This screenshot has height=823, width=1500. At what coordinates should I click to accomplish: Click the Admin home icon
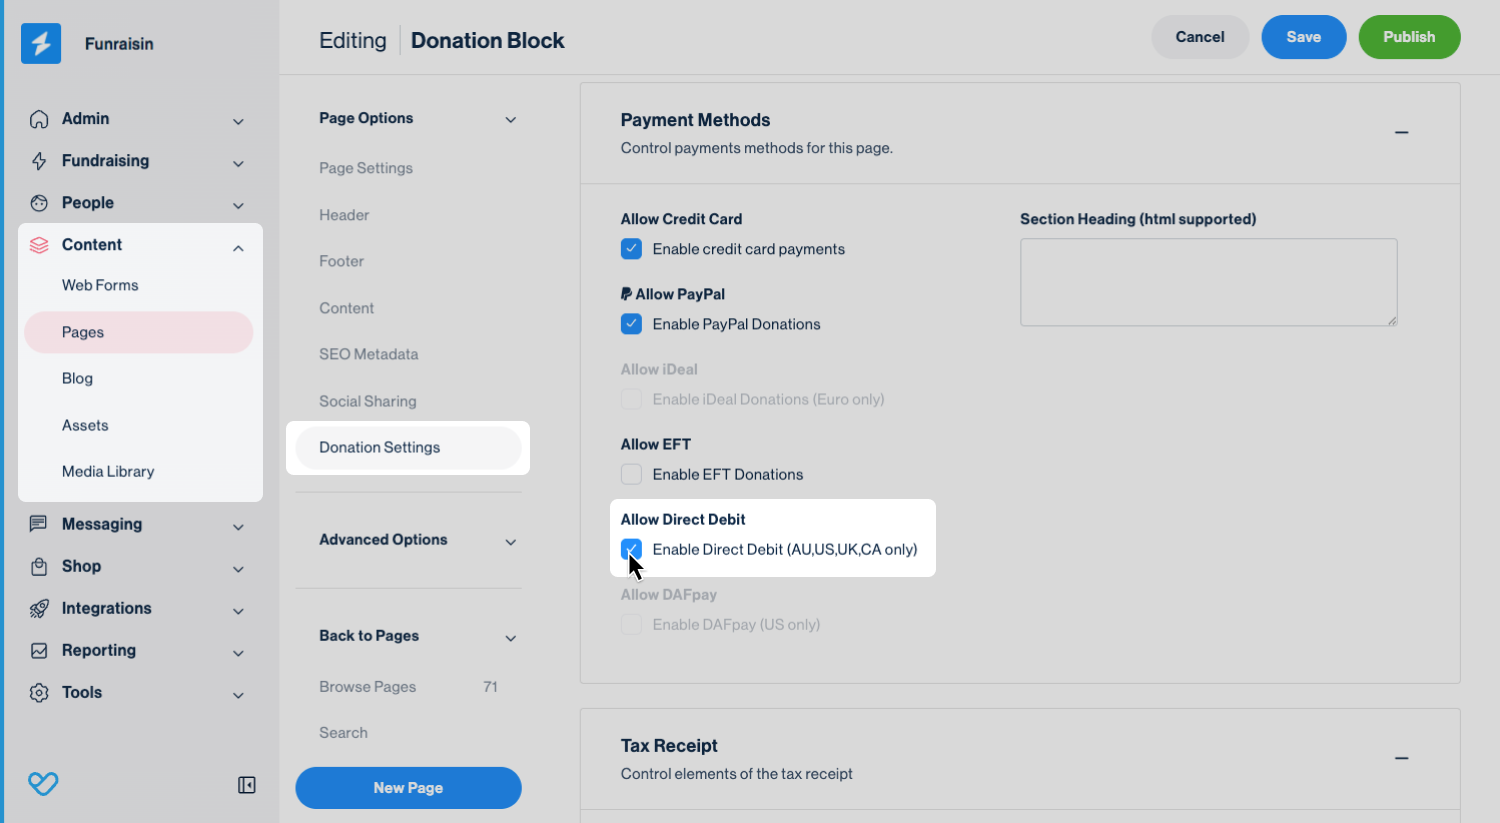pos(39,119)
